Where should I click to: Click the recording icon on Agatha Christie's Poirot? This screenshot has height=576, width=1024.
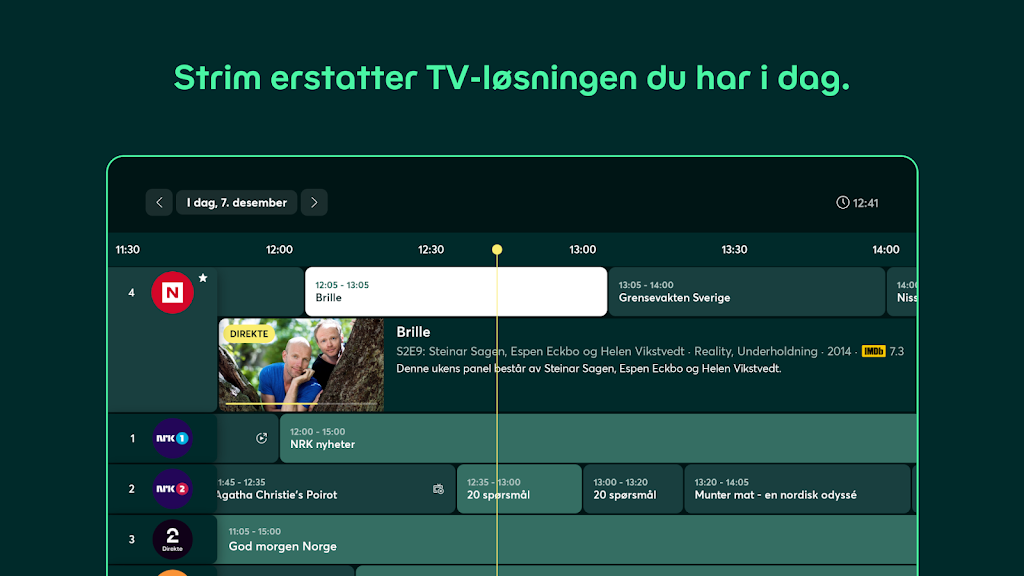pyautogui.click(x=438, y=489)
